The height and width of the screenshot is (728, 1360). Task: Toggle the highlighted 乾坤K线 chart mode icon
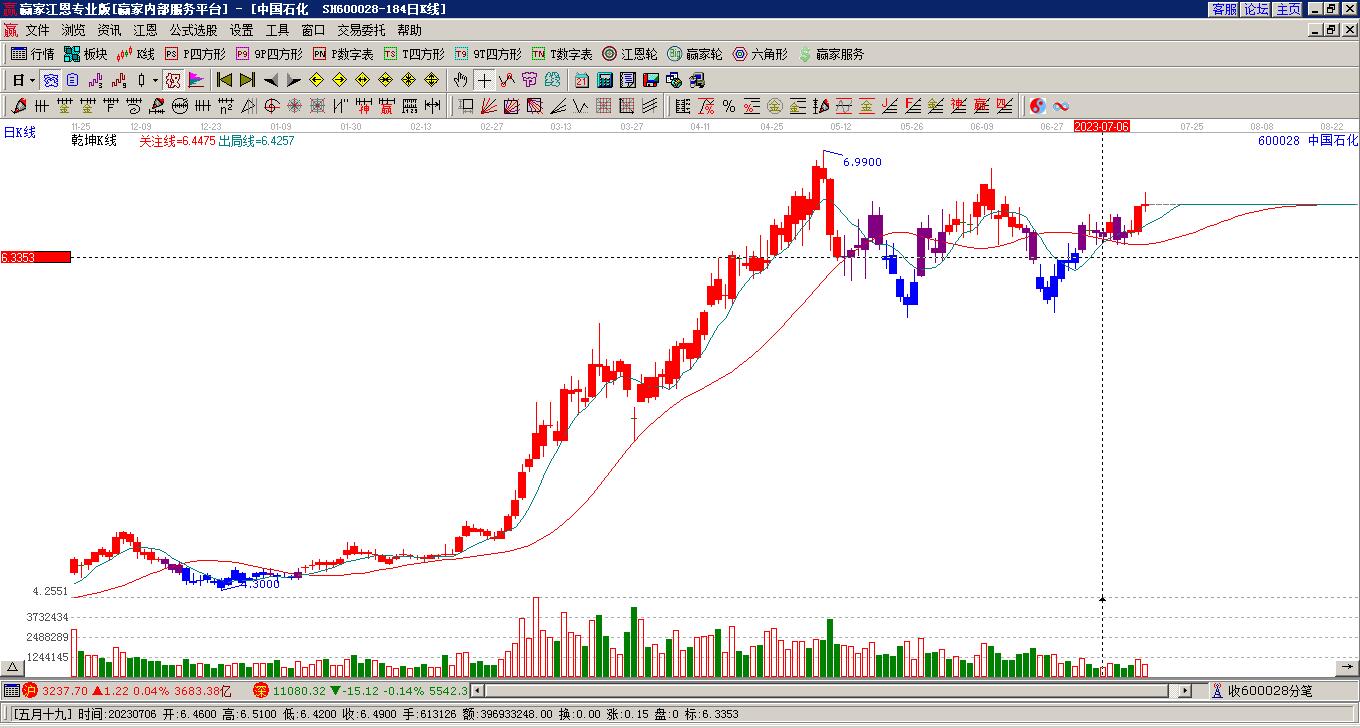click(50, 80)
